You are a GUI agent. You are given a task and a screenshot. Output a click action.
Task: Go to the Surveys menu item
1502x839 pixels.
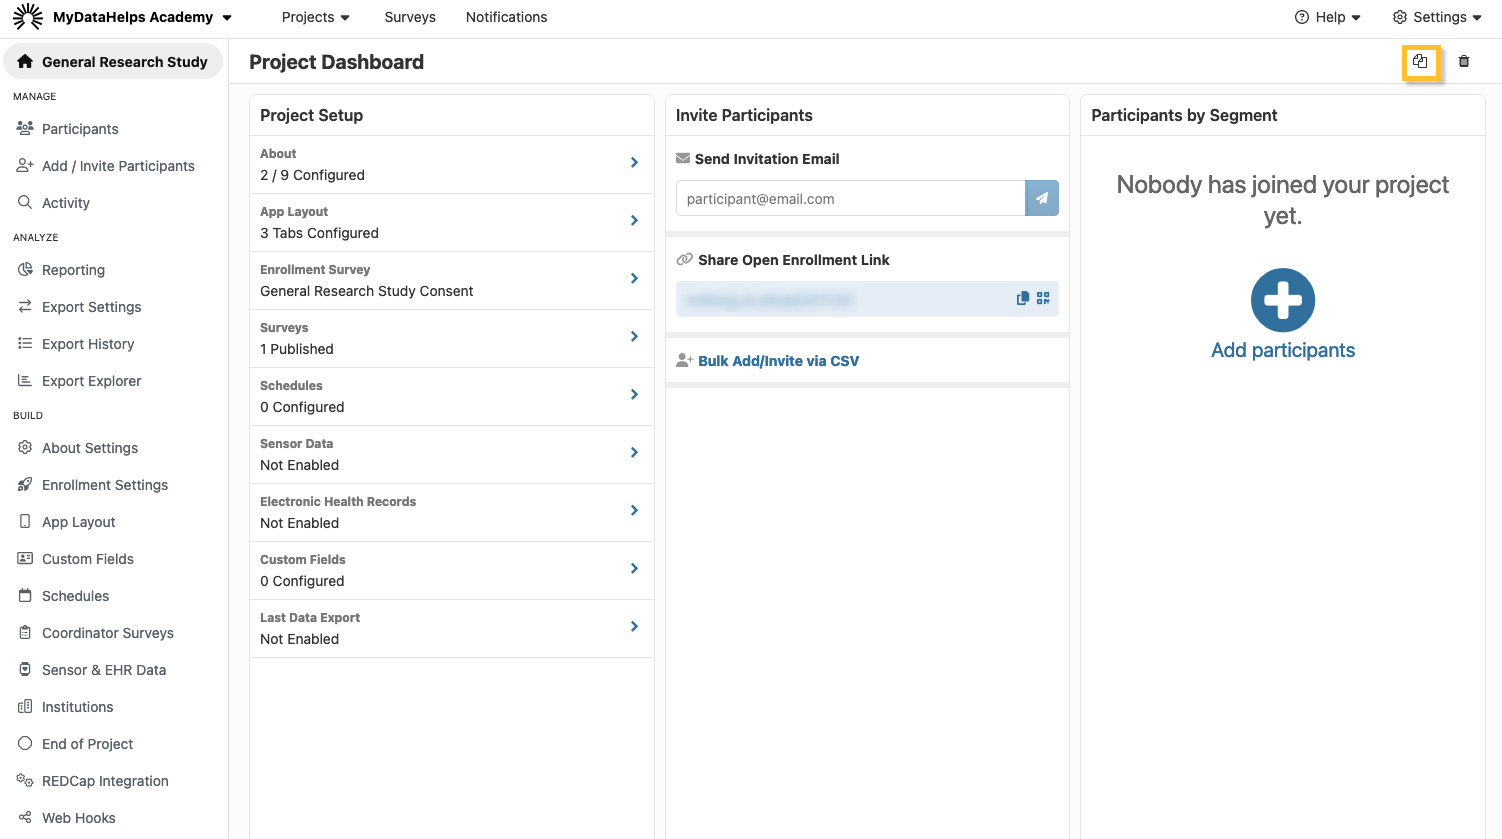[x=410, y=17]
